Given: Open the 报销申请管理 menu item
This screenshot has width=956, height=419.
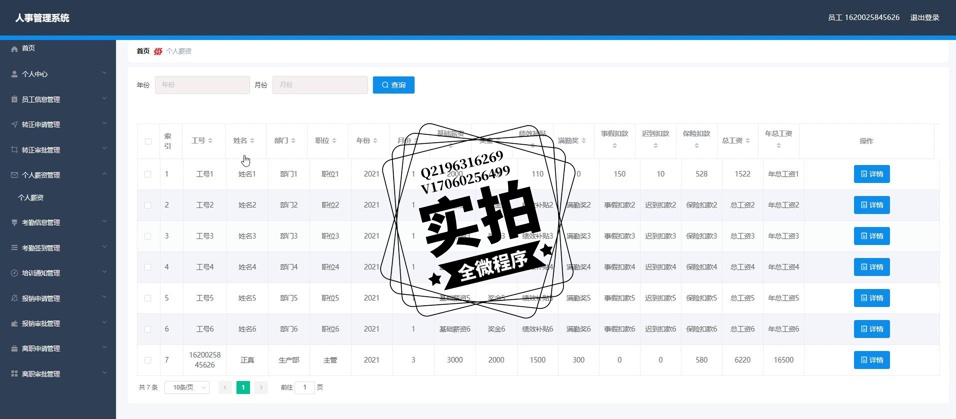Looking at the screenshot, I should pos(58,298).
